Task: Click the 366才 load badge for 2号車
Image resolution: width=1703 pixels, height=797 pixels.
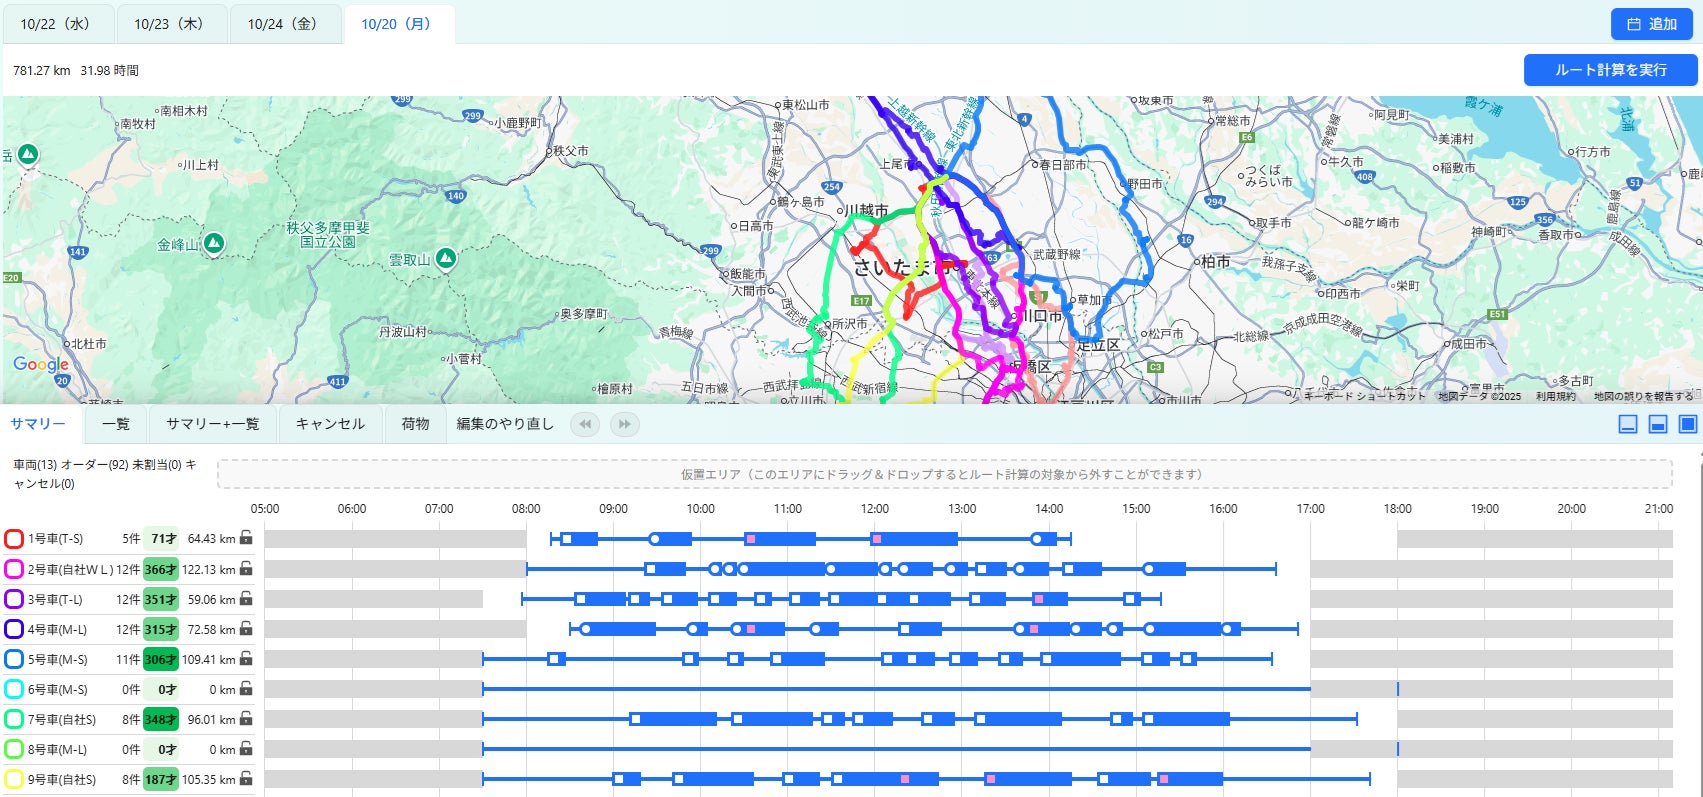Action: pos(160,569)
